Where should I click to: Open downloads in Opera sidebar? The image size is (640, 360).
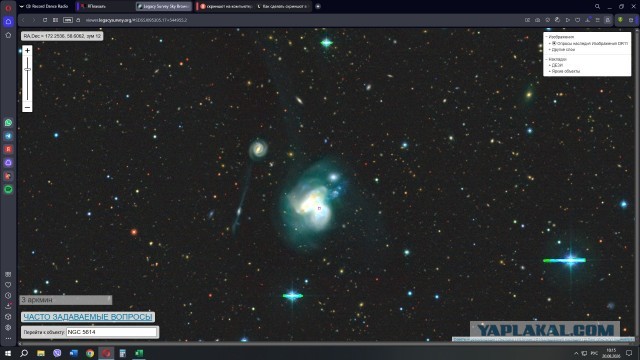pos(8,306)
